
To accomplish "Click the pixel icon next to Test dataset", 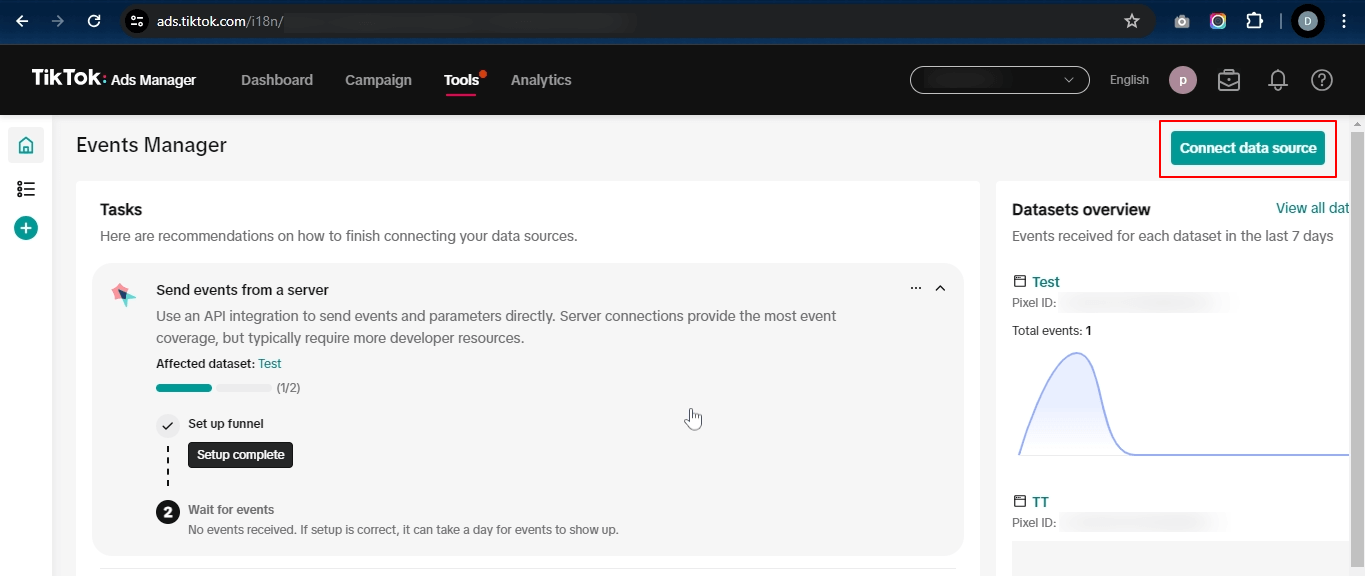I will (1020, 282).
